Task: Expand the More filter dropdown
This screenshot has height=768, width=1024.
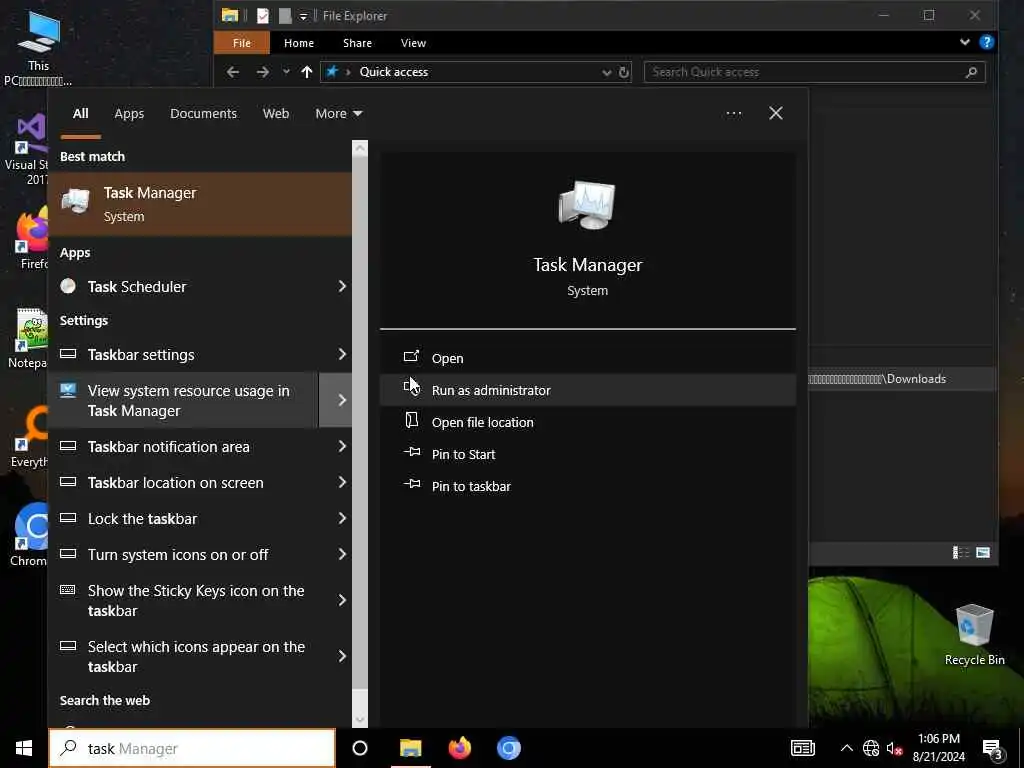Action: (338, 114)
